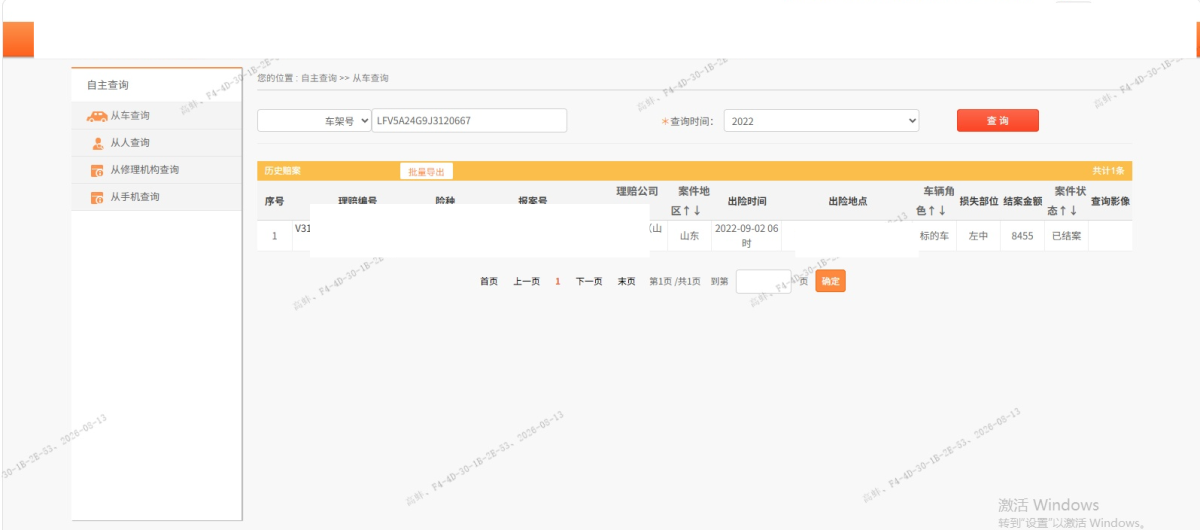The image size is (1200, 530).
Task: Click the red 查询 search button
Action: click(998, 120)
